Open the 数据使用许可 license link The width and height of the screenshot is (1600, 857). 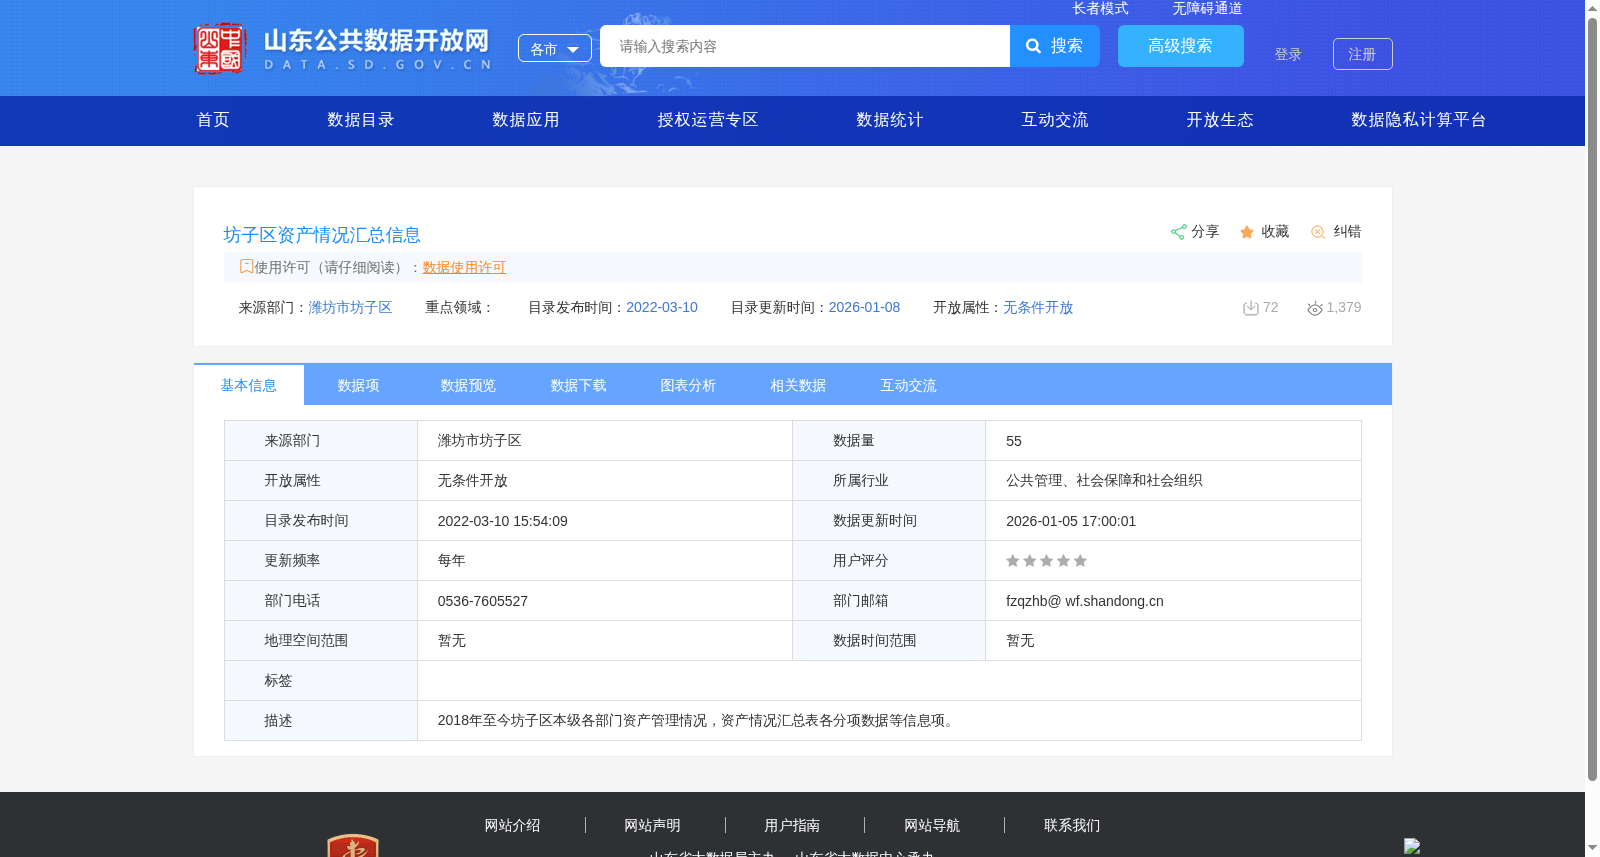pos(464,267)
